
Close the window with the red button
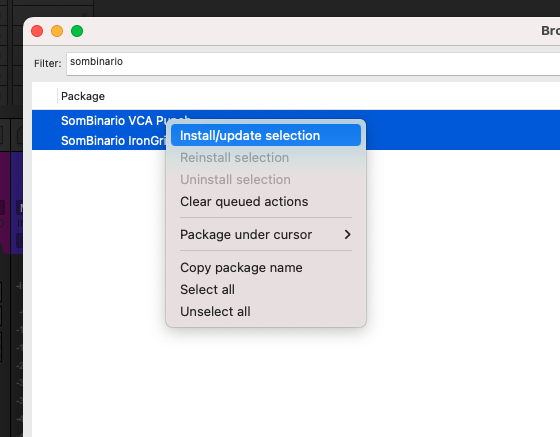(x=37, y=31)
